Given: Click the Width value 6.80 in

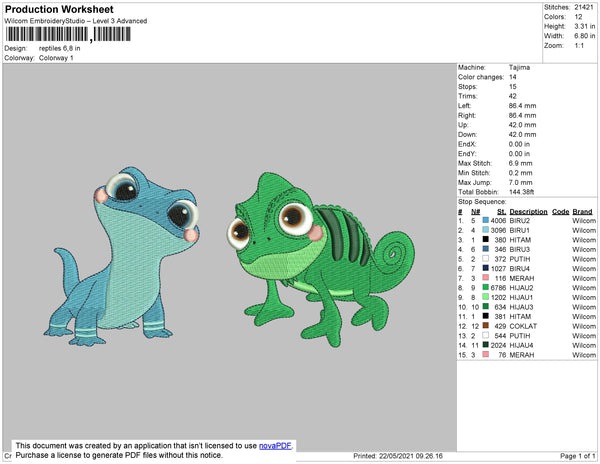Looking at the screenshot, I should coord(584,36).
